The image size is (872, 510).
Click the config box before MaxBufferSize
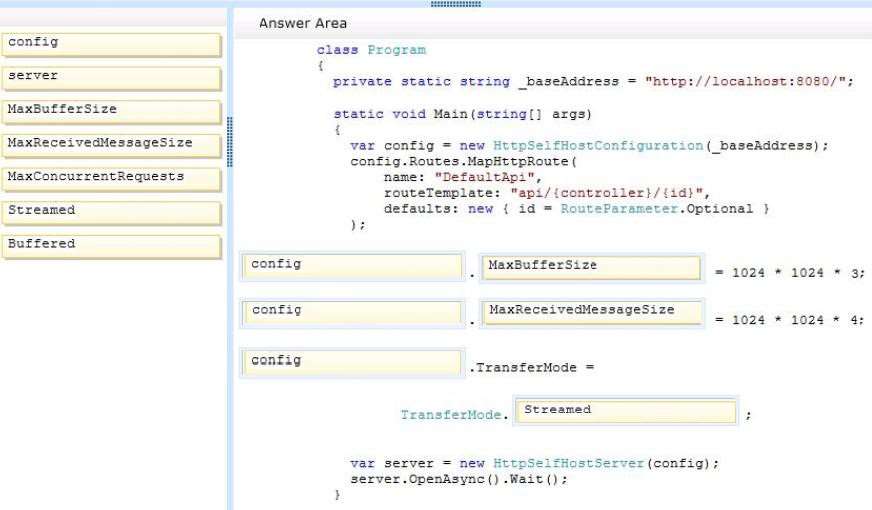353,267
